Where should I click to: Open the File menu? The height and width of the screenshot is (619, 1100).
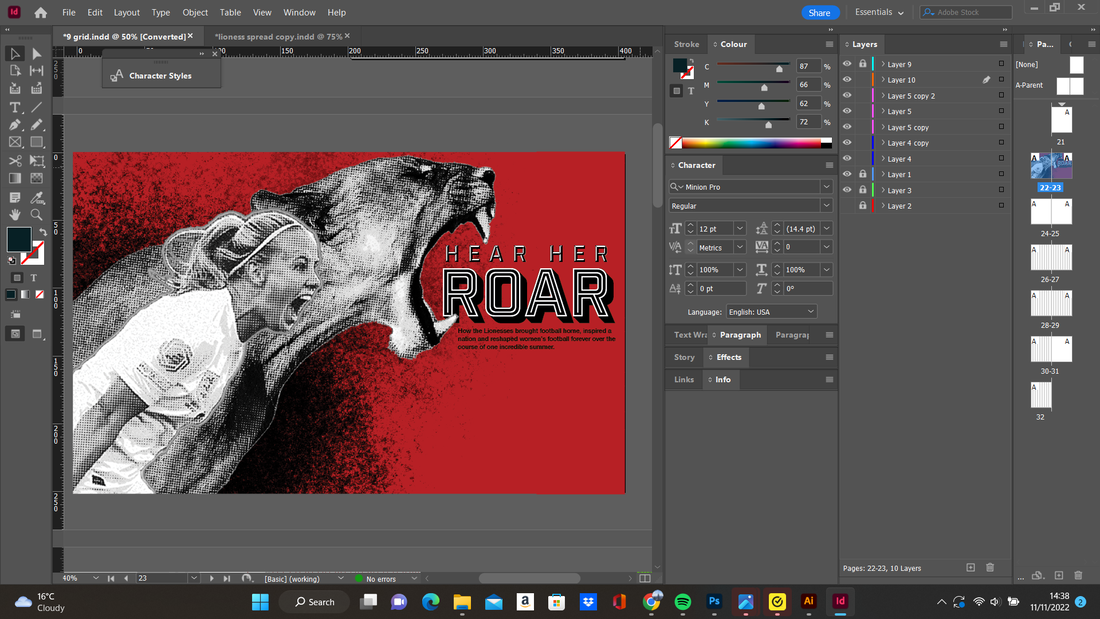[69, 13]
